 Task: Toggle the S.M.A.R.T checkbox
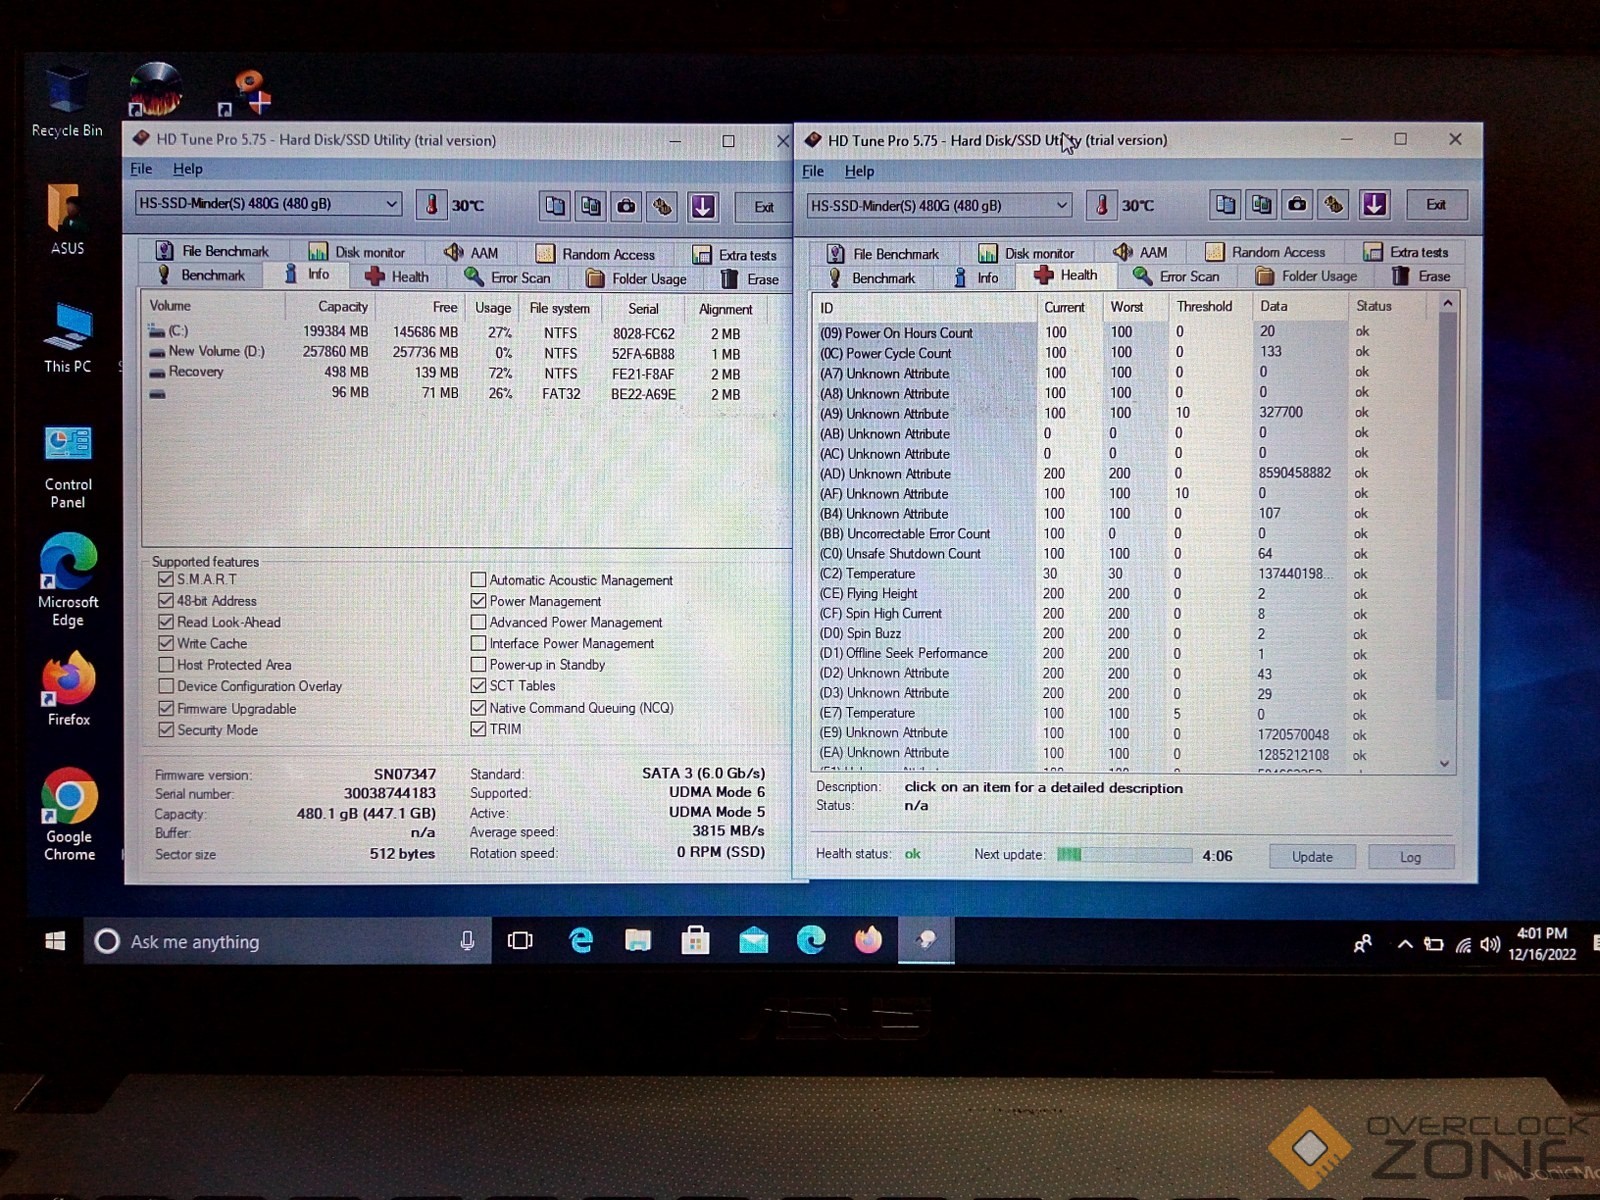click(166, 579)
